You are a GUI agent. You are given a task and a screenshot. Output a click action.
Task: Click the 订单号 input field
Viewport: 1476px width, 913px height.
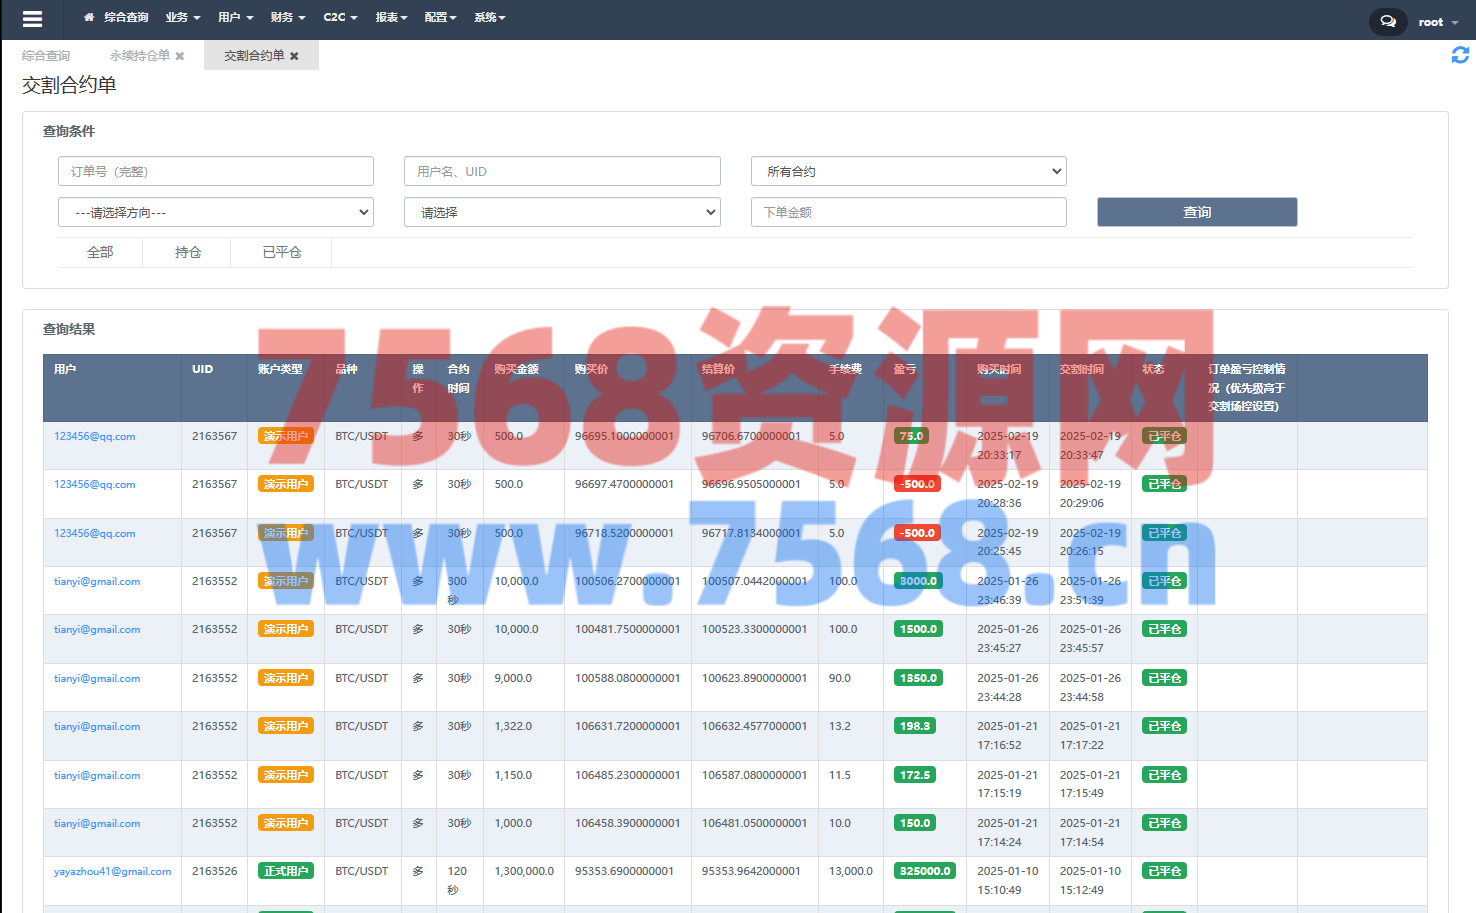pyautogui.click(x=216, y=171)
